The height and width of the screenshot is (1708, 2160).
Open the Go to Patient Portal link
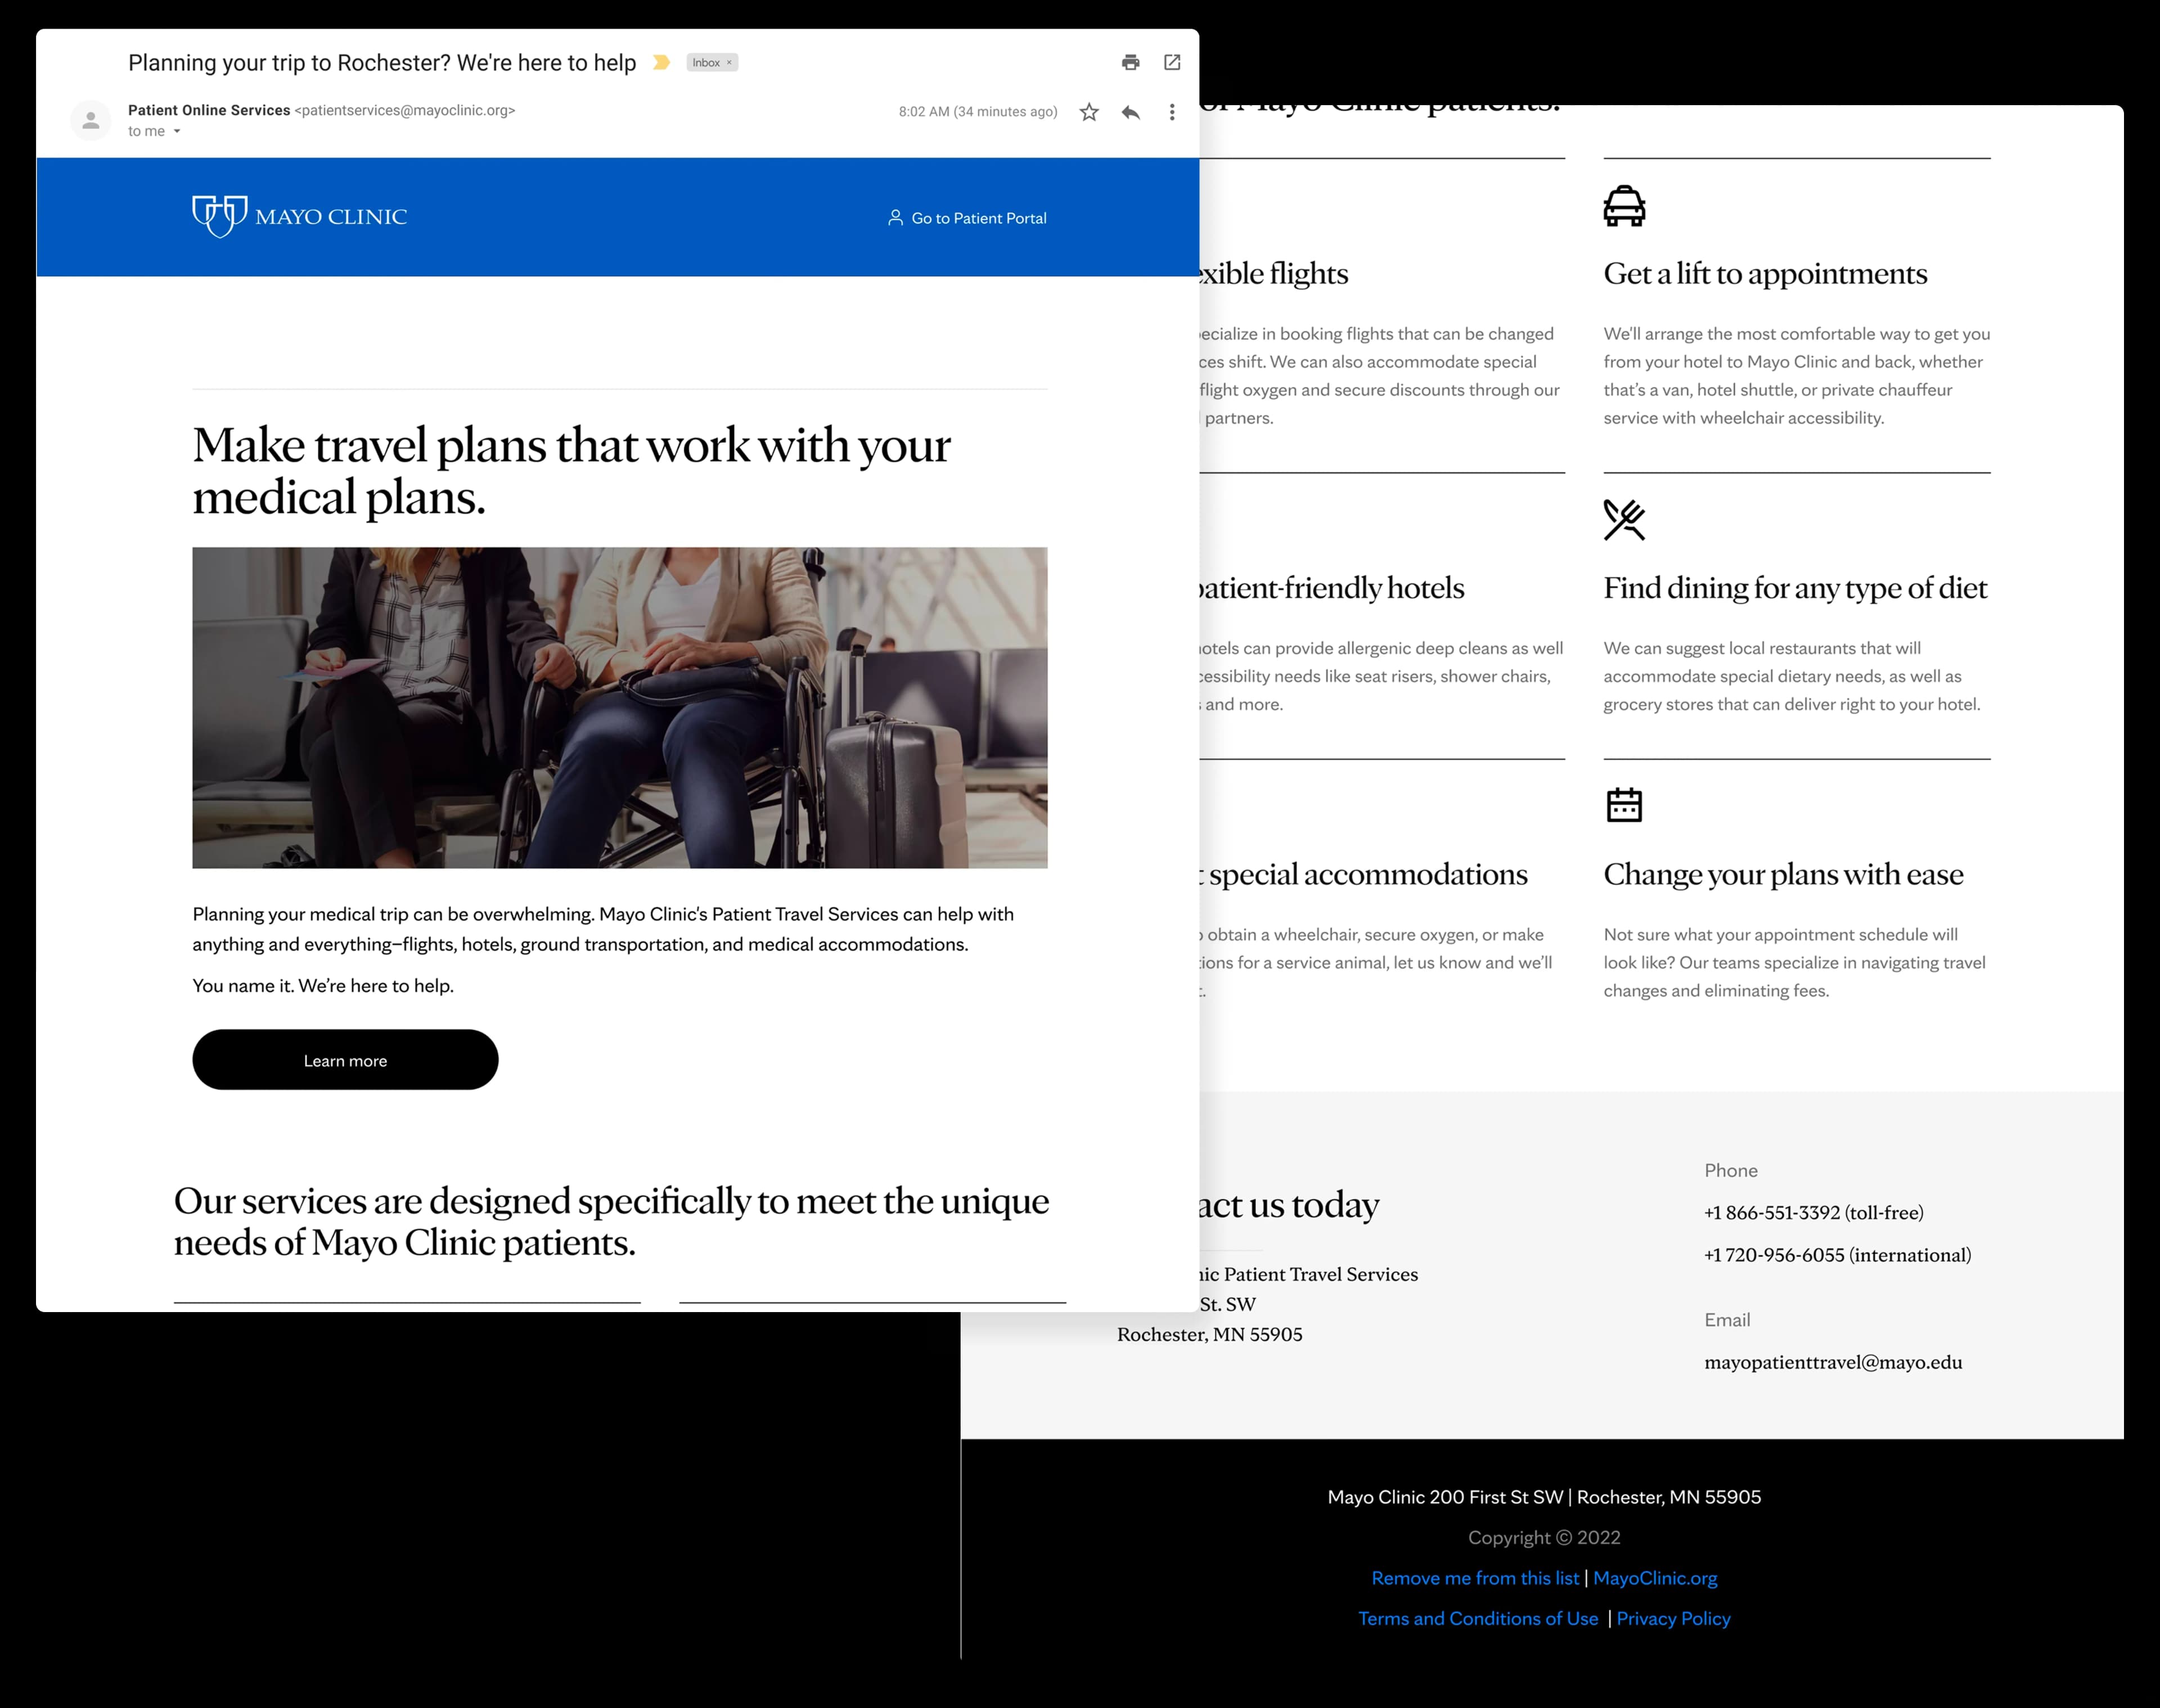967,218
